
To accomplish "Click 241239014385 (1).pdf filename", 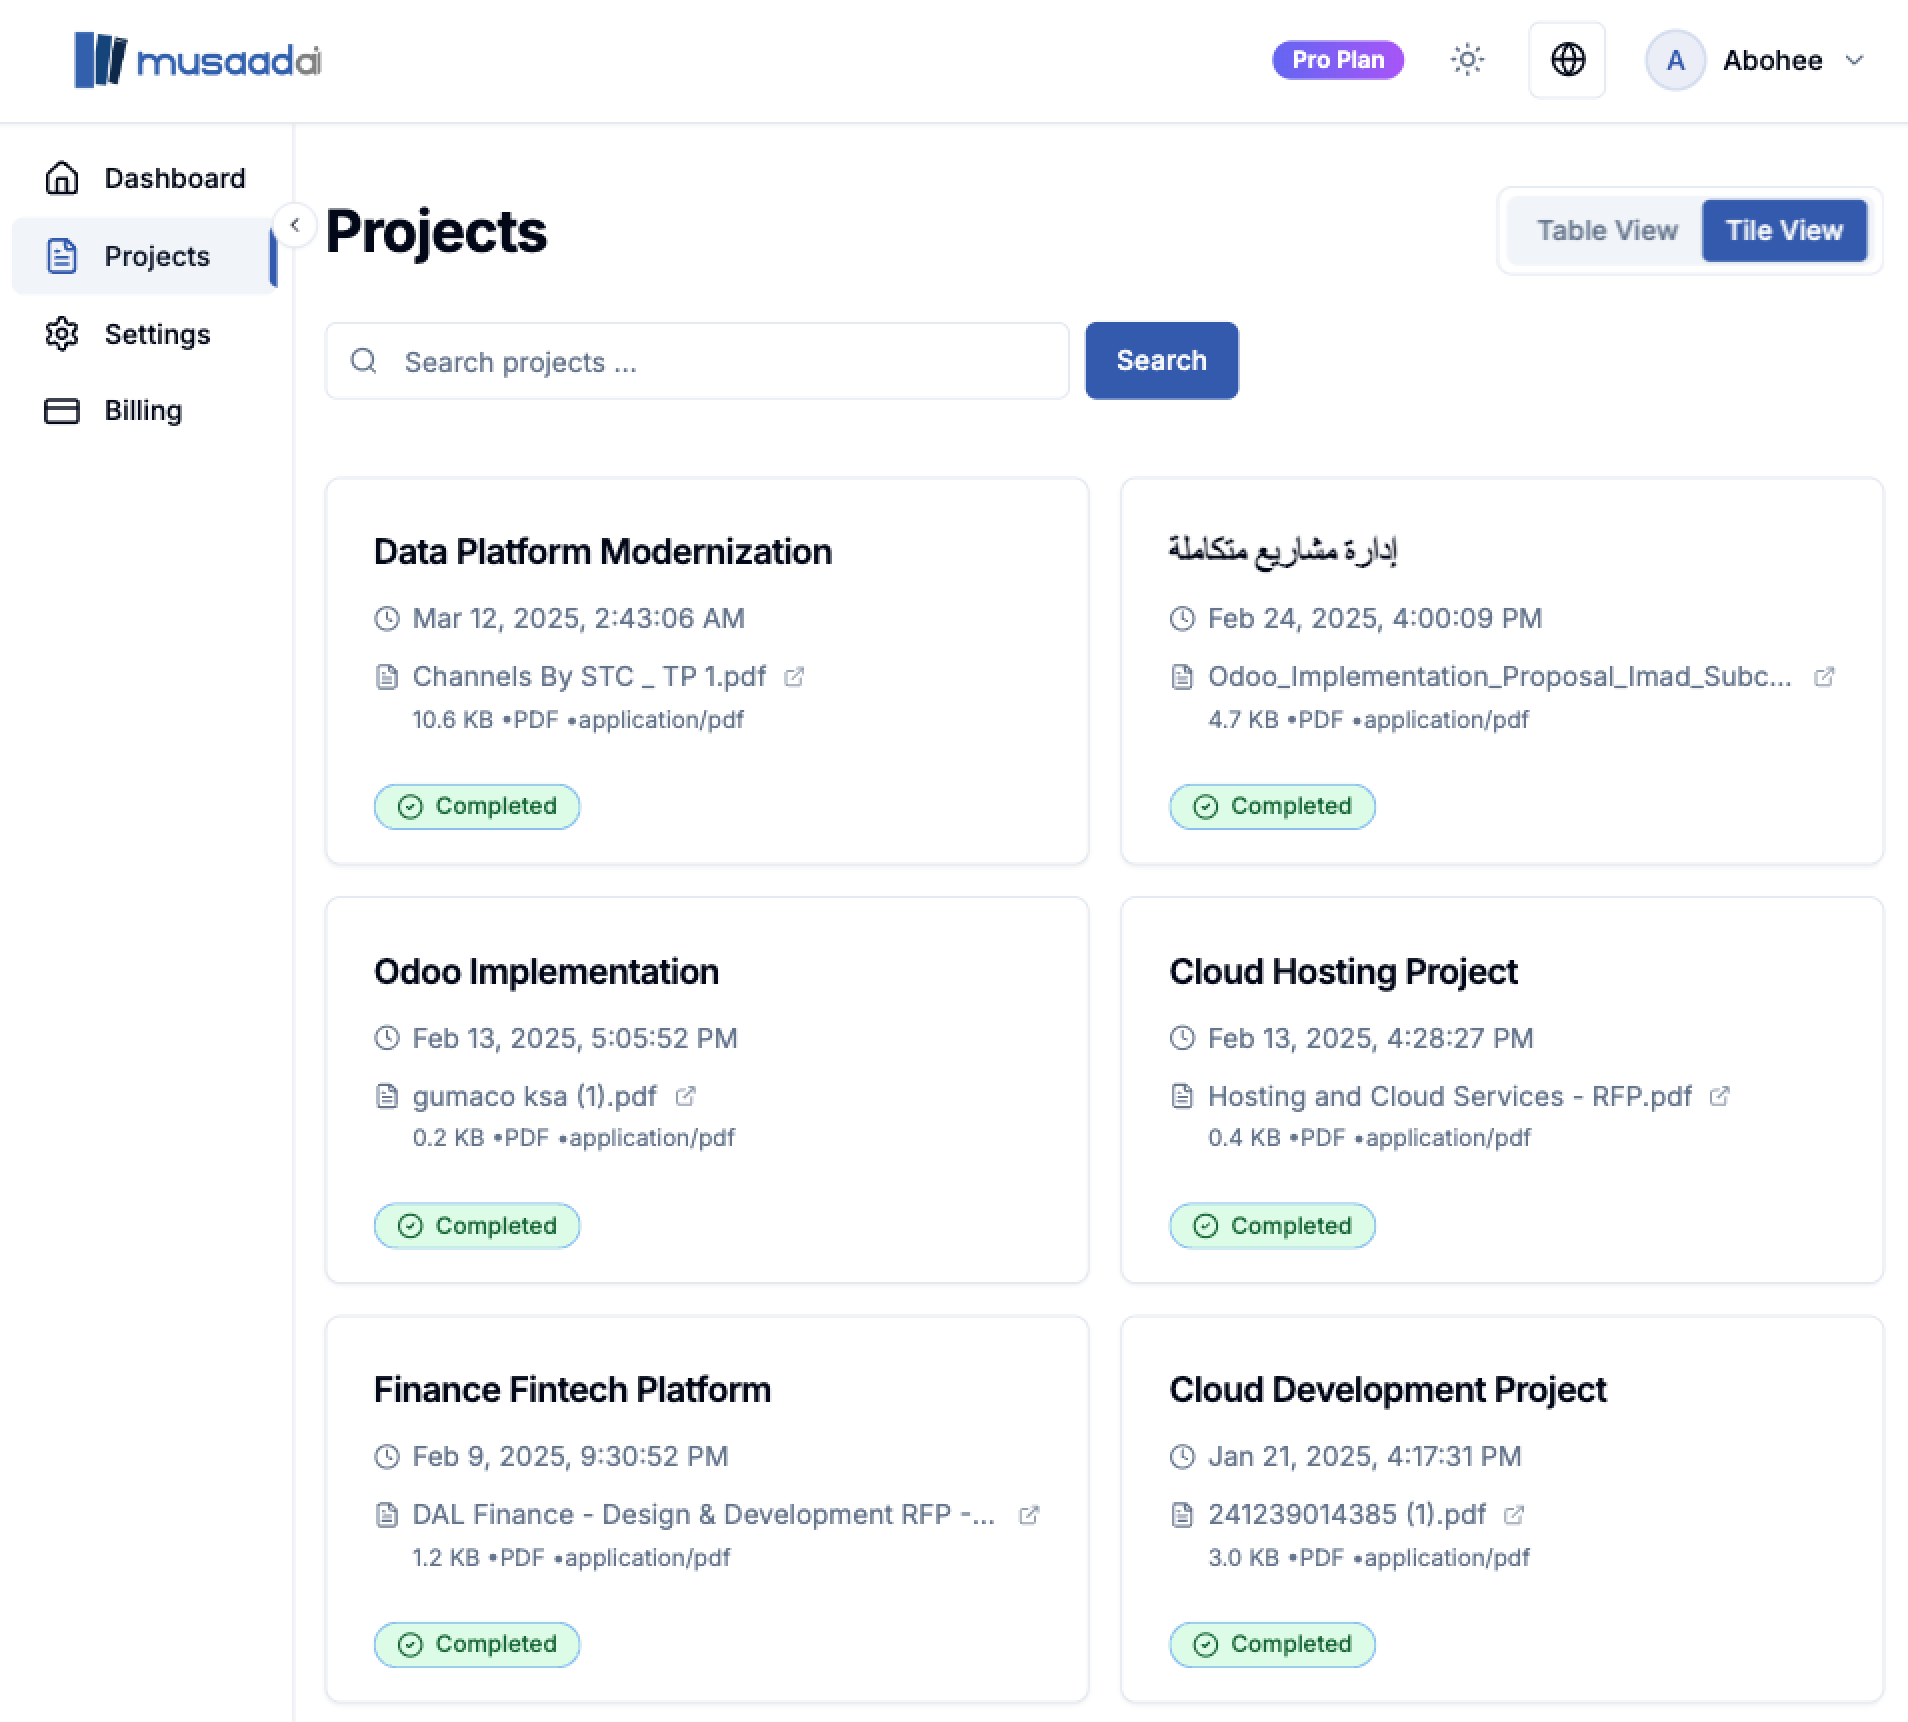I will (1347, 1515).
